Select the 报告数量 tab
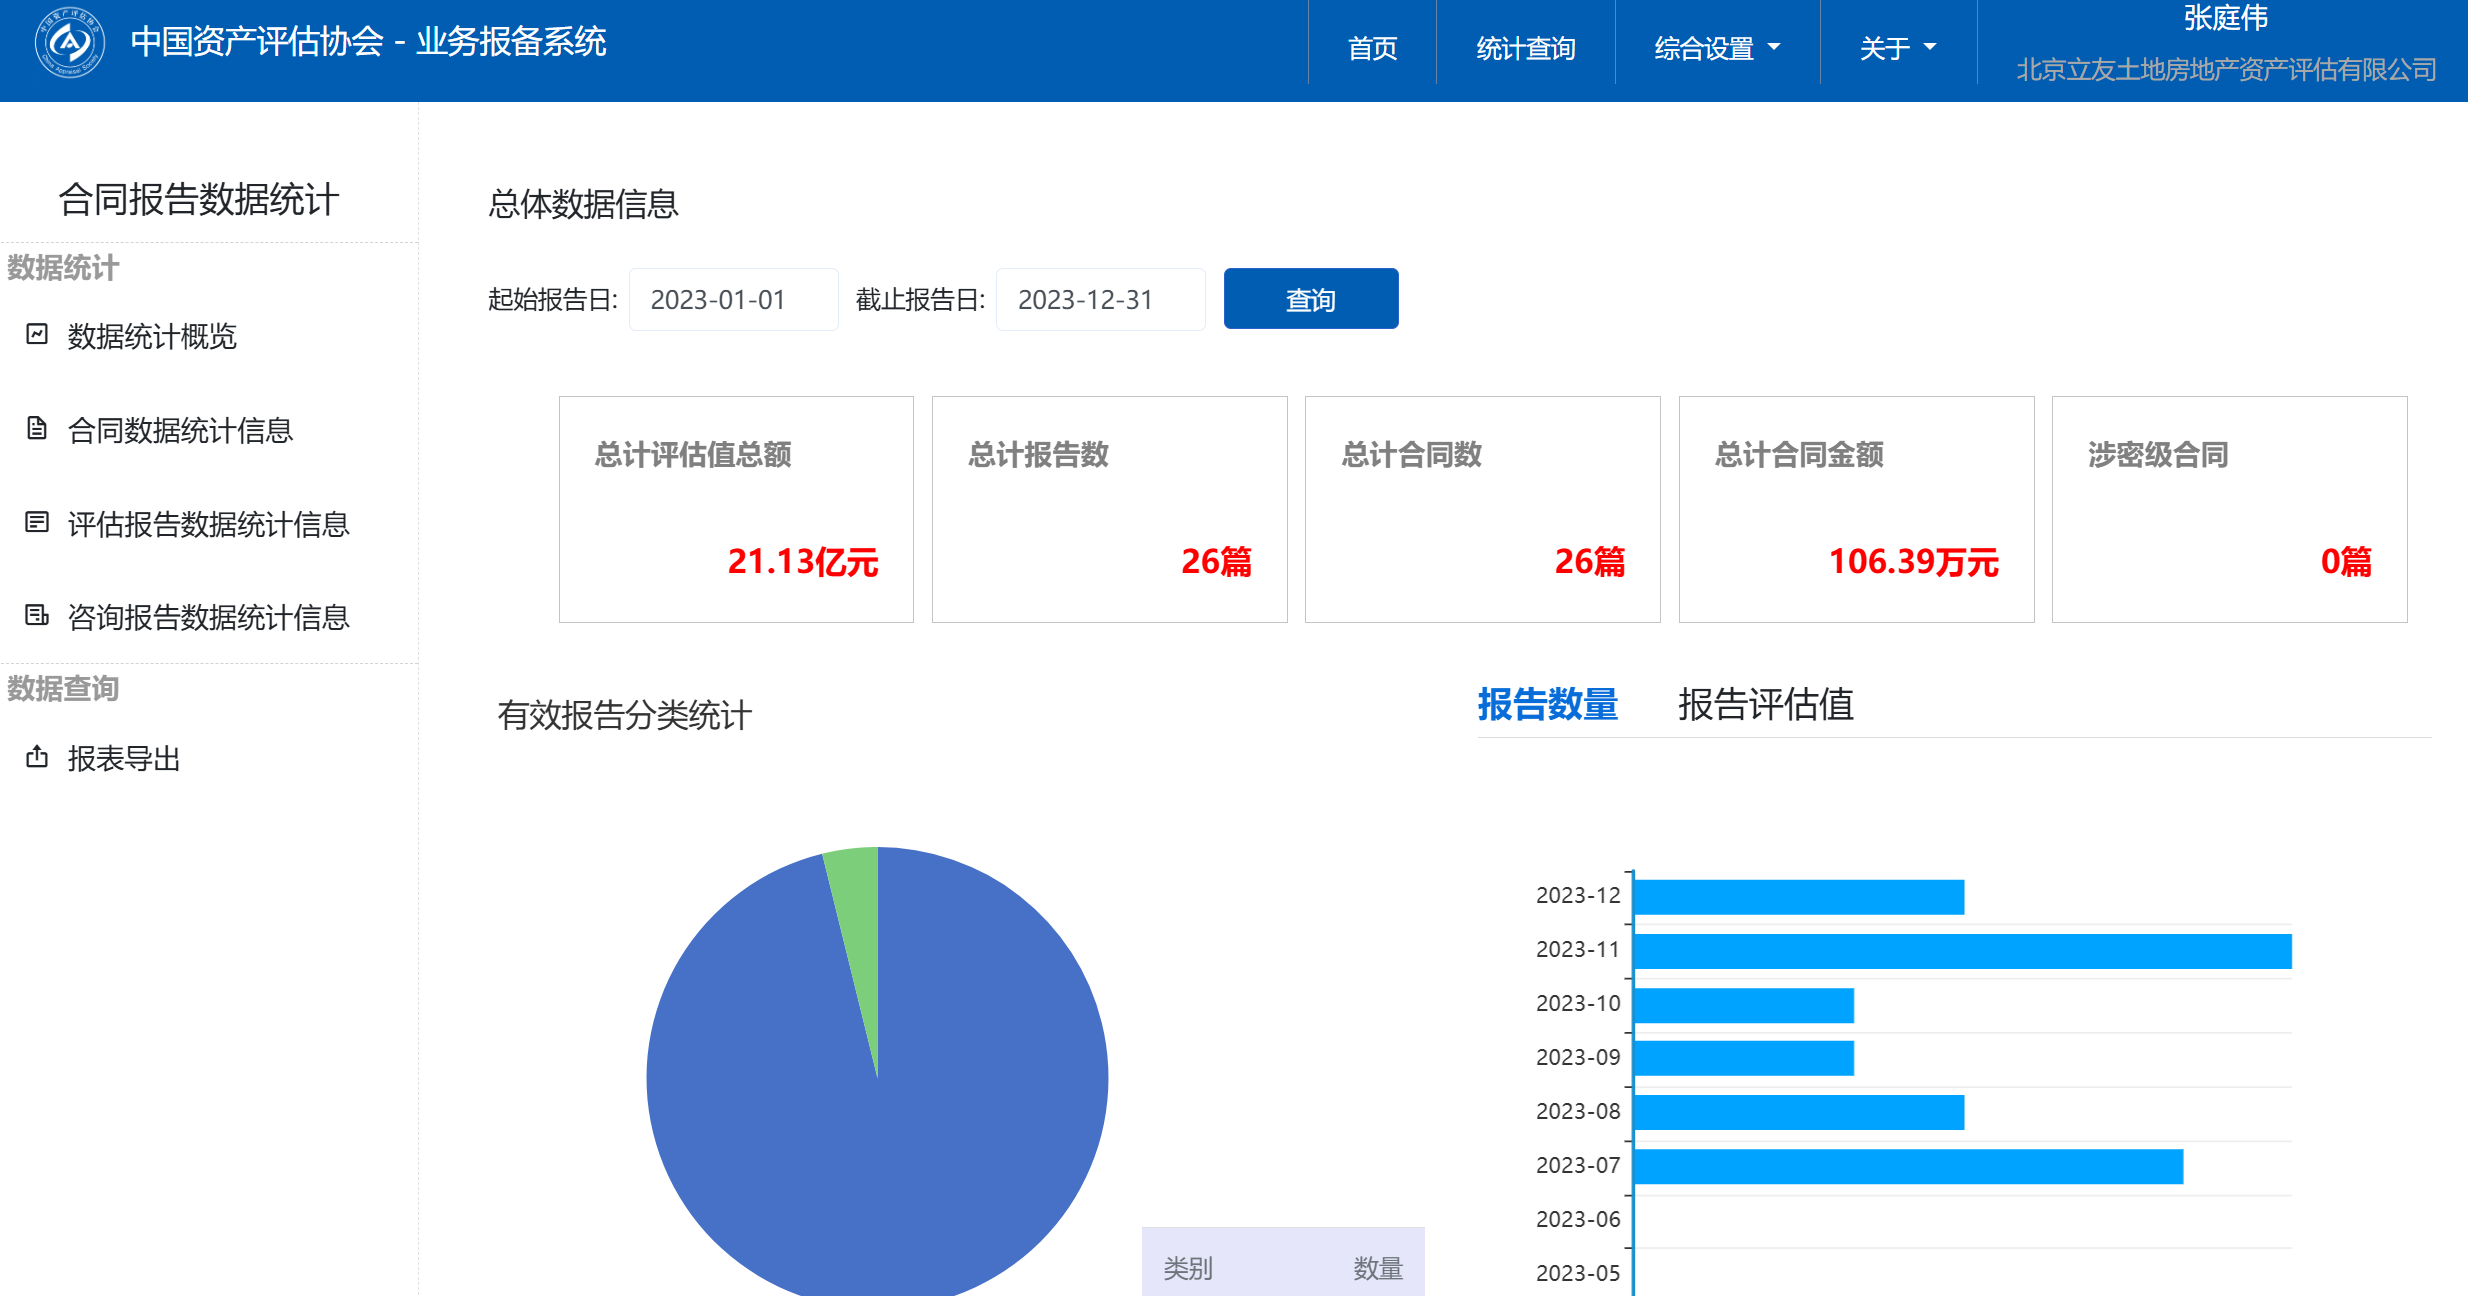Image resolution: width=2468 pixels, height=1296 pixels. [1547, 704]
